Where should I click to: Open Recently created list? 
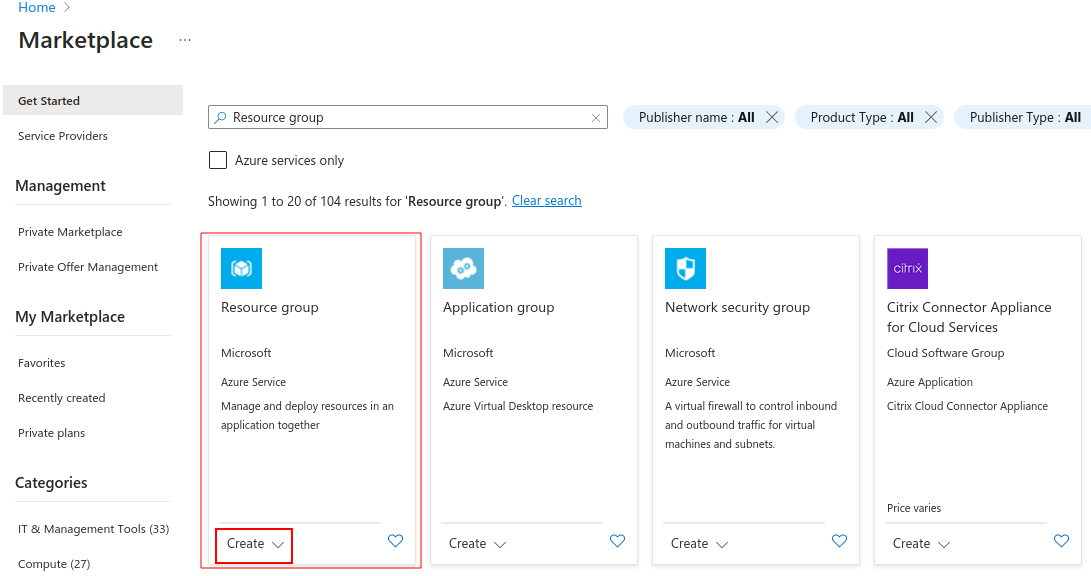61,398
